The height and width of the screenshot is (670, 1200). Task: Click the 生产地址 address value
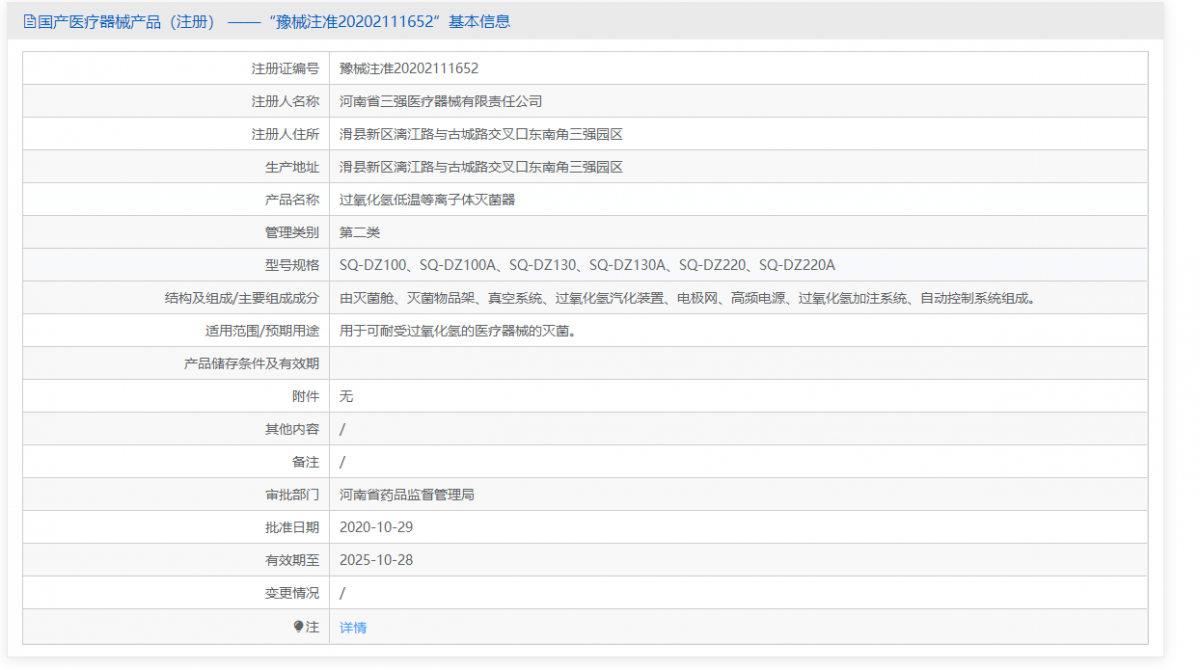click(x=481, y=167)
